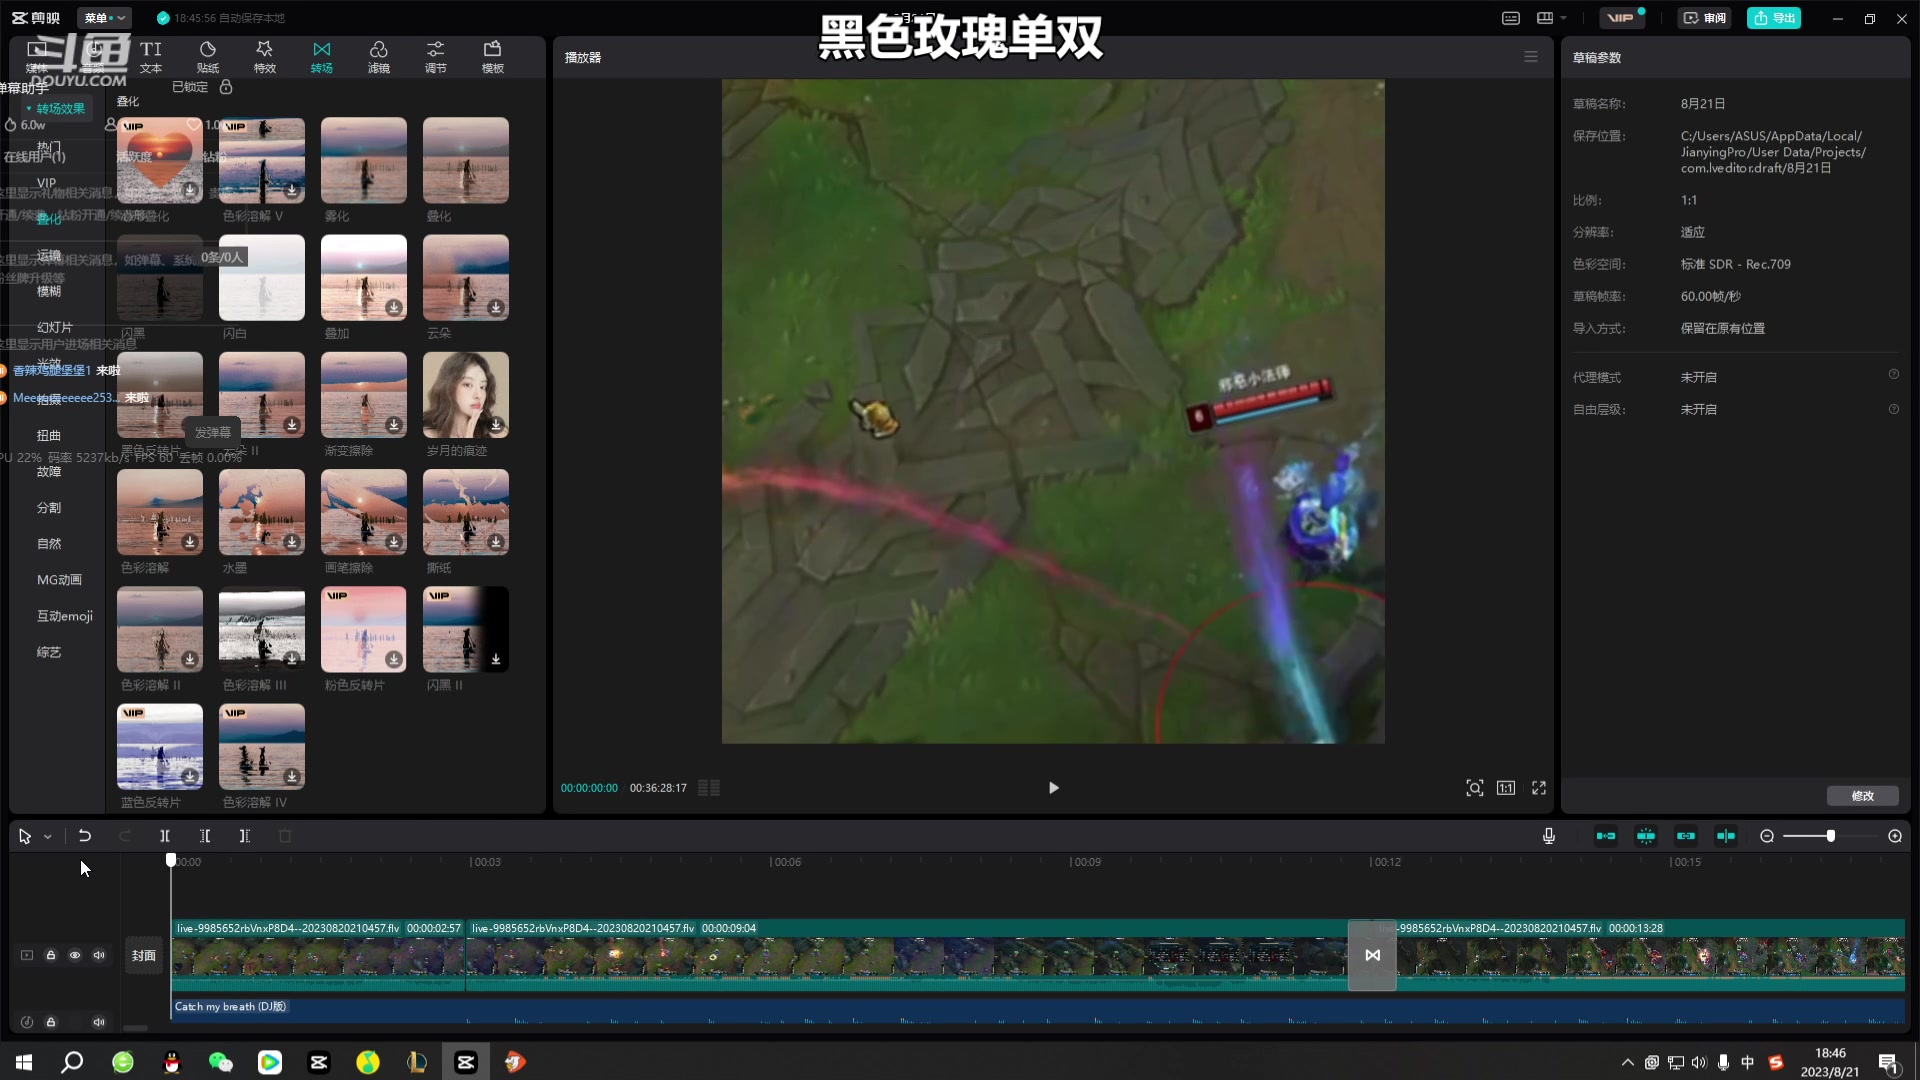The image size is (1920, 1080).
Task: Toggle track linkage icon
Action: tap(1686, 836)
